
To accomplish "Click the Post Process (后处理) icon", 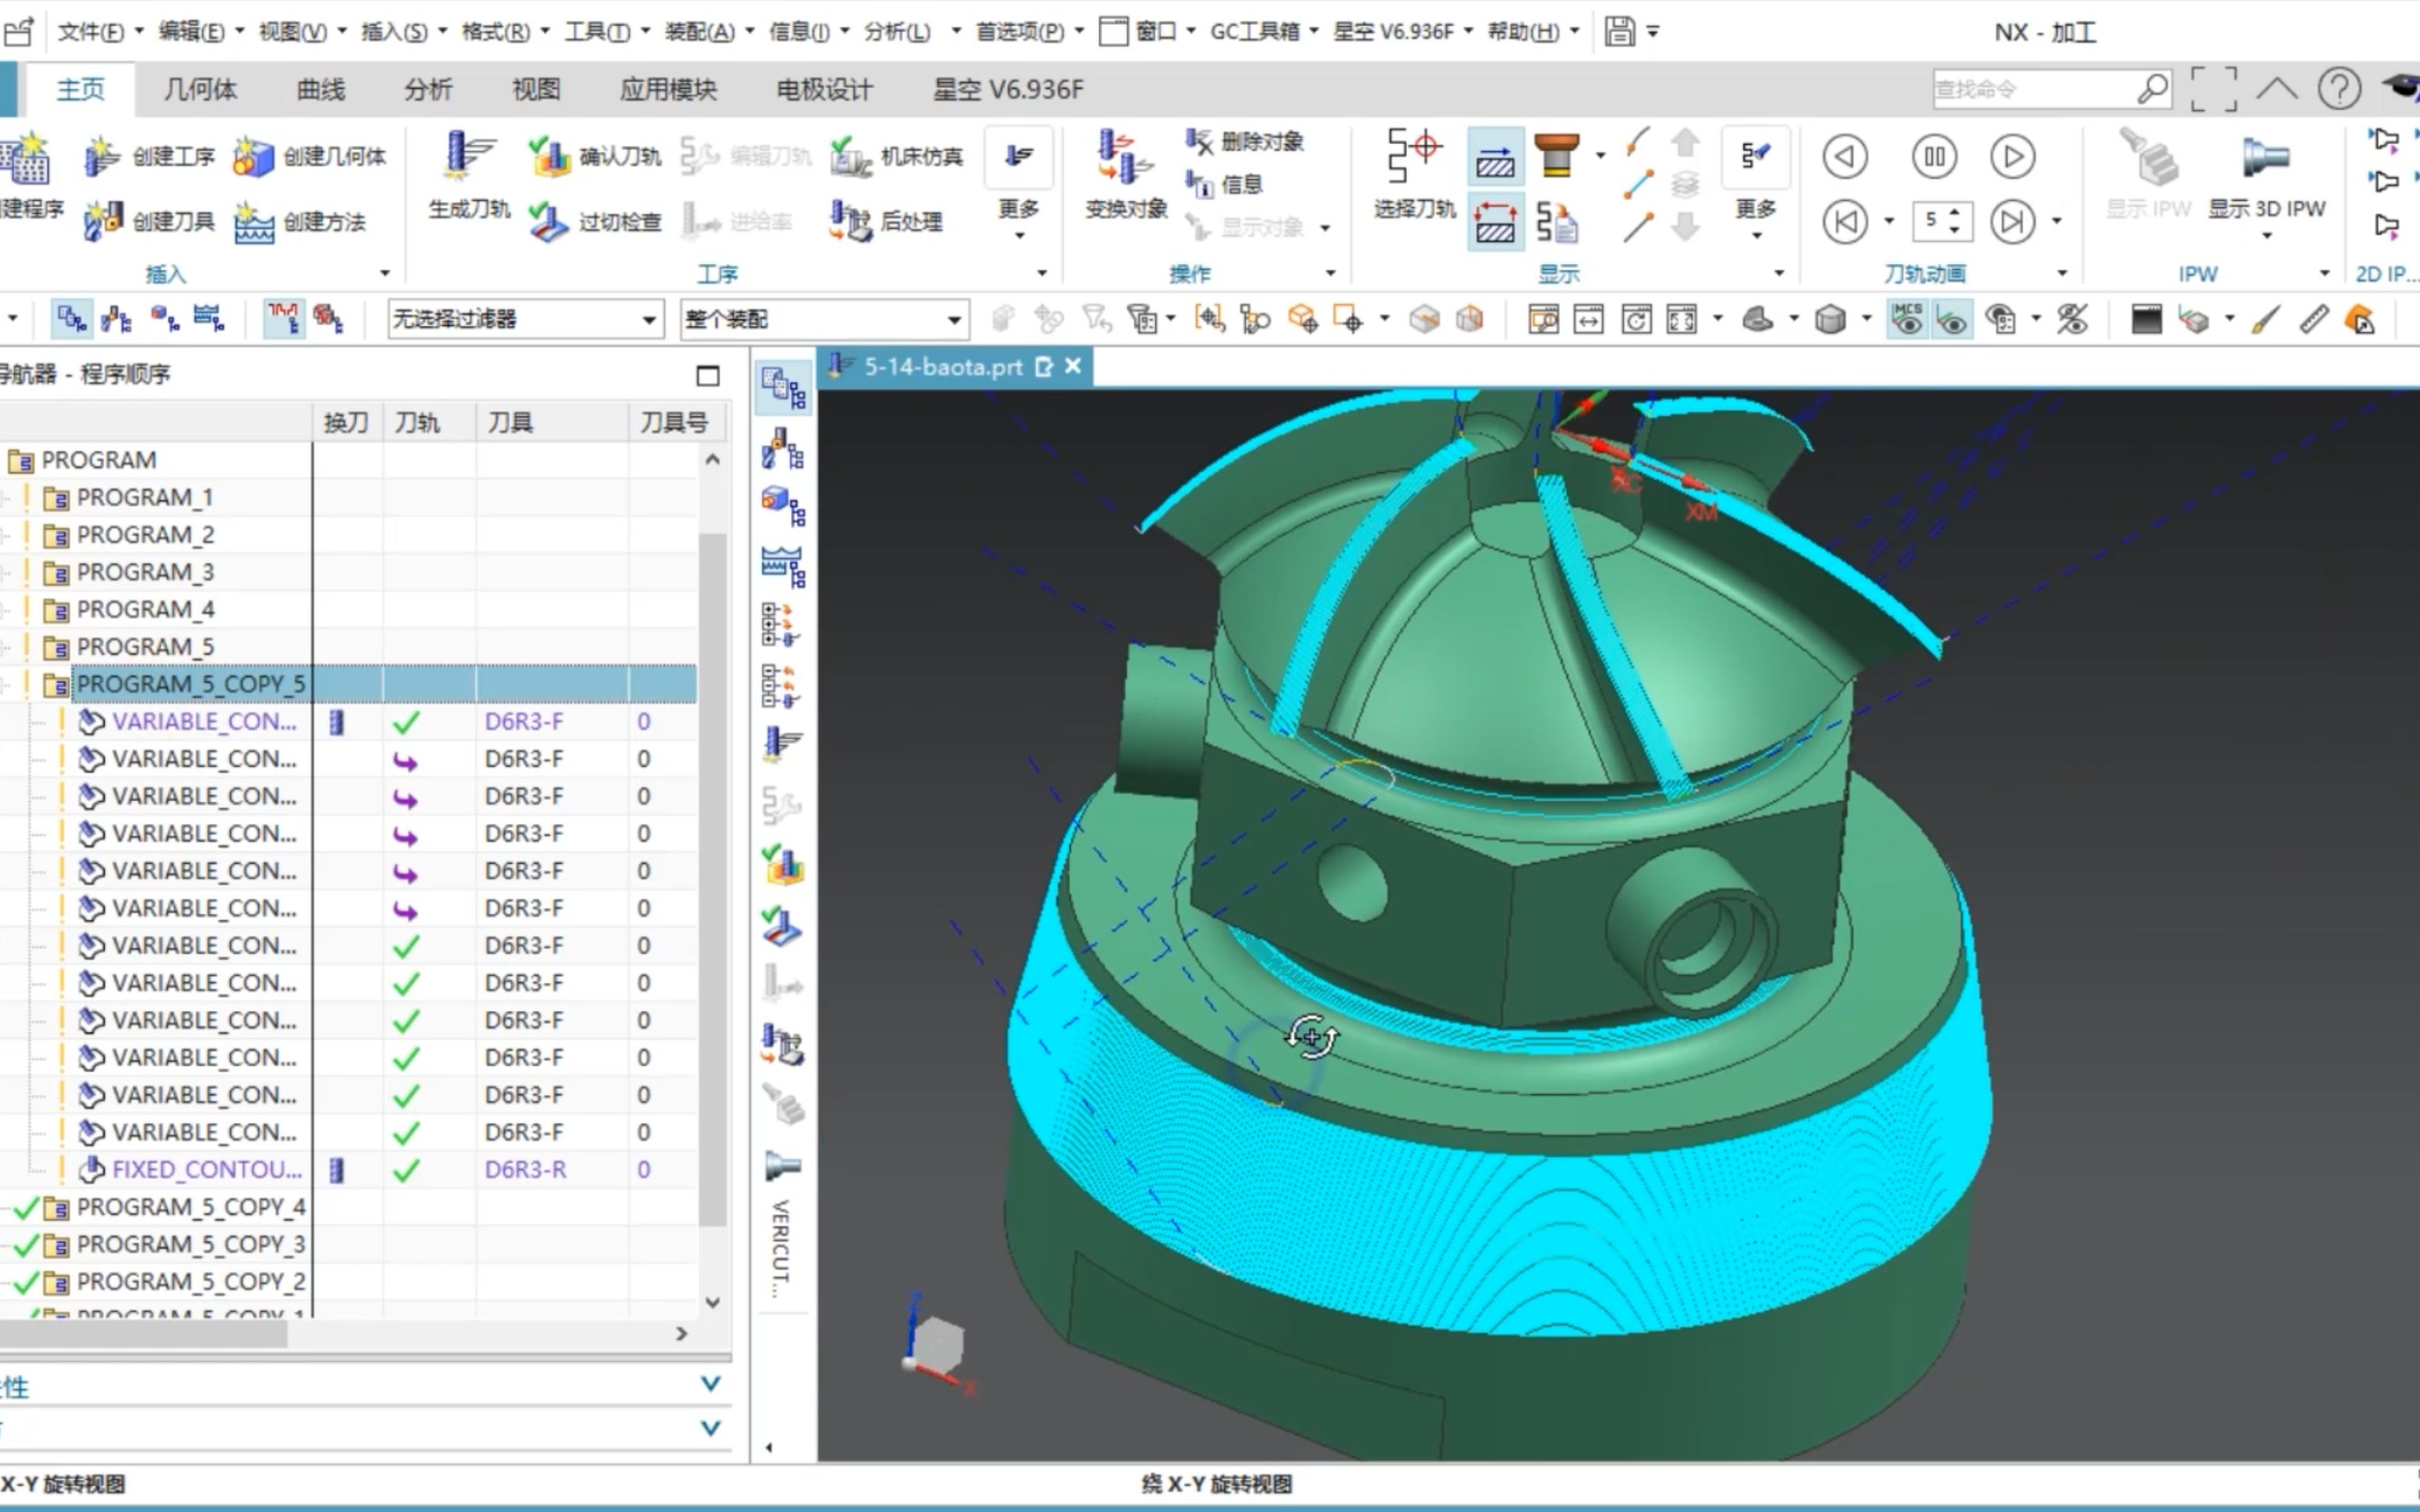I will point(851,221).
